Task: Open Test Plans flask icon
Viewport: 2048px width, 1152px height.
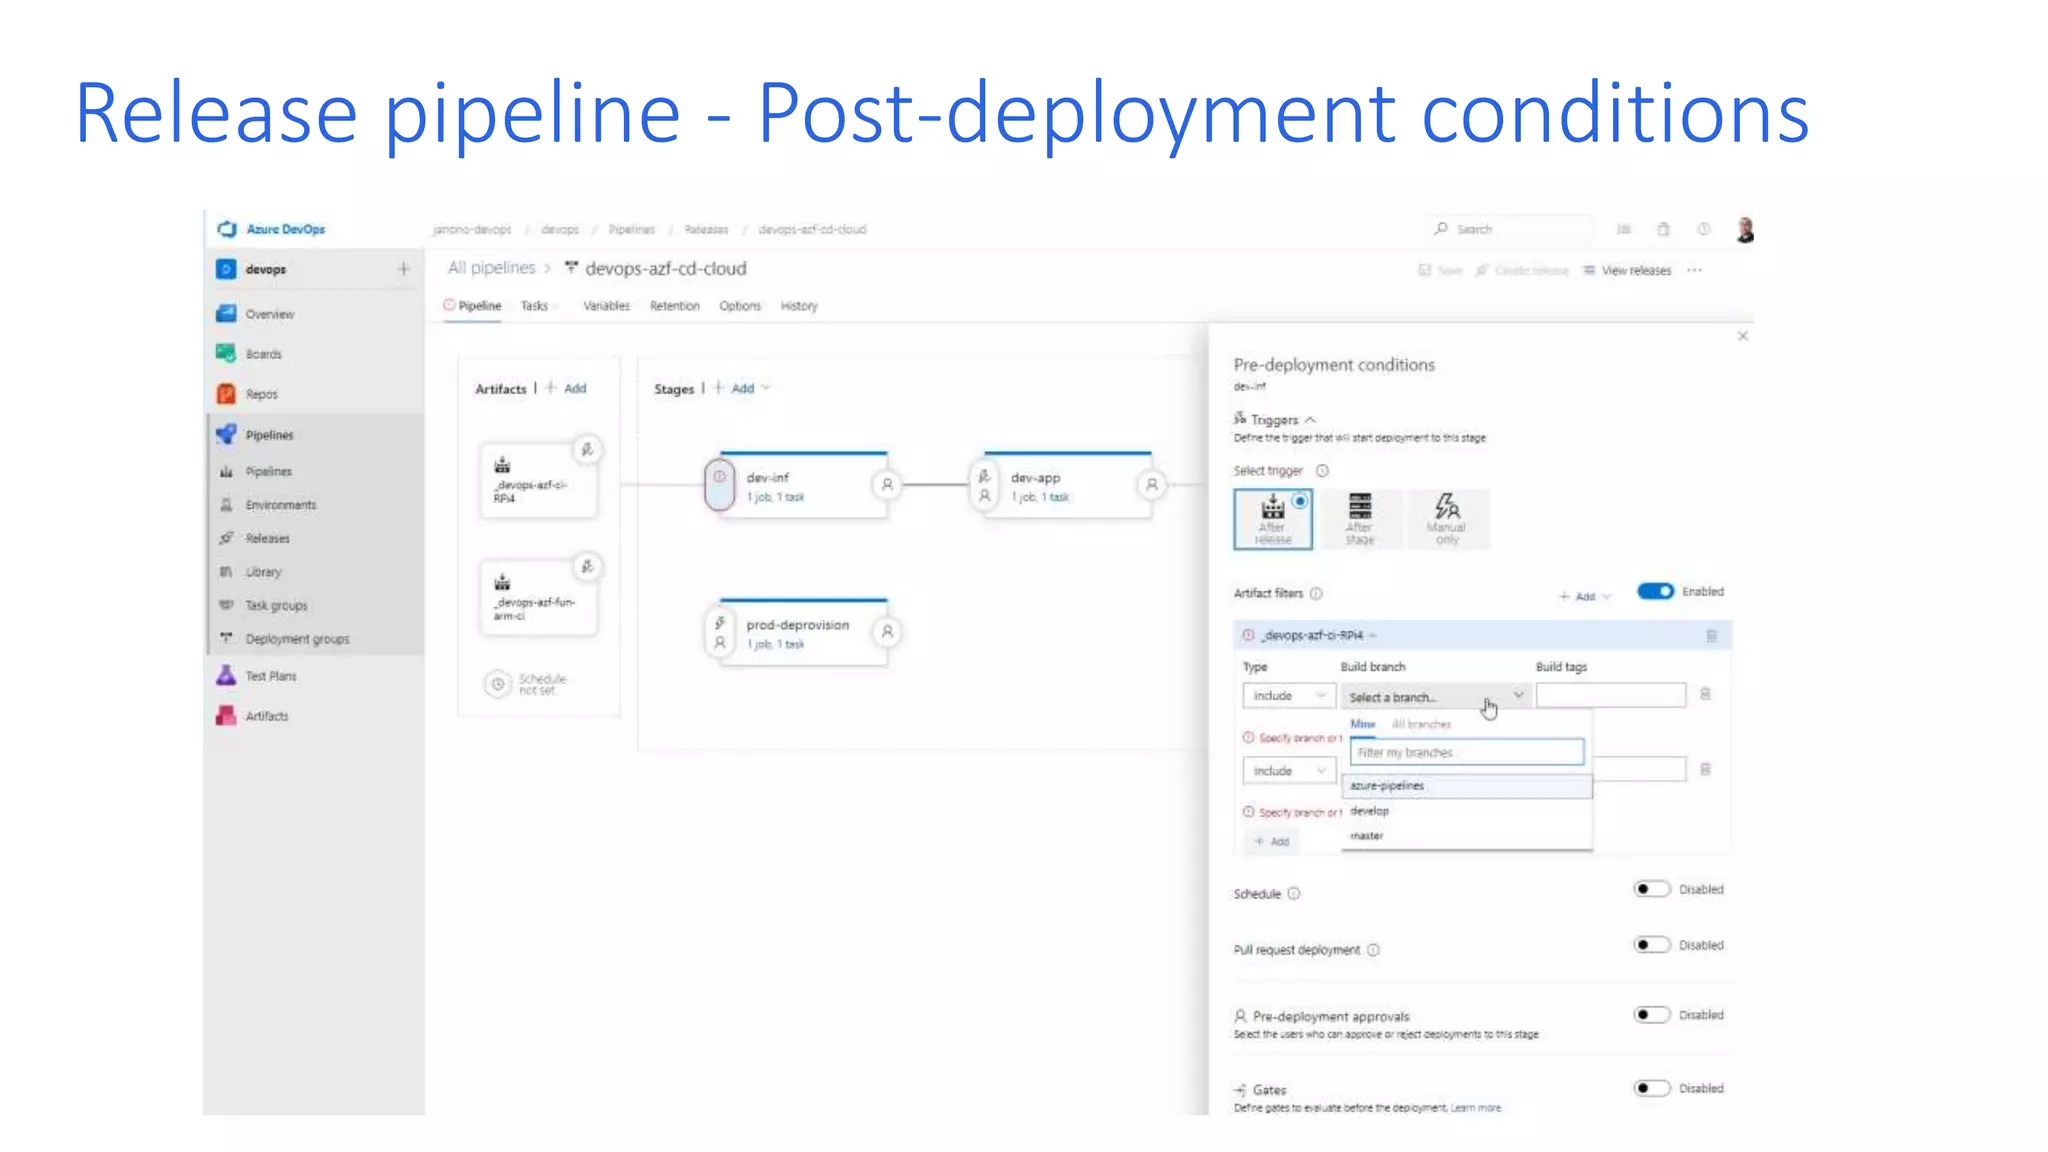Action: [226, 676]
